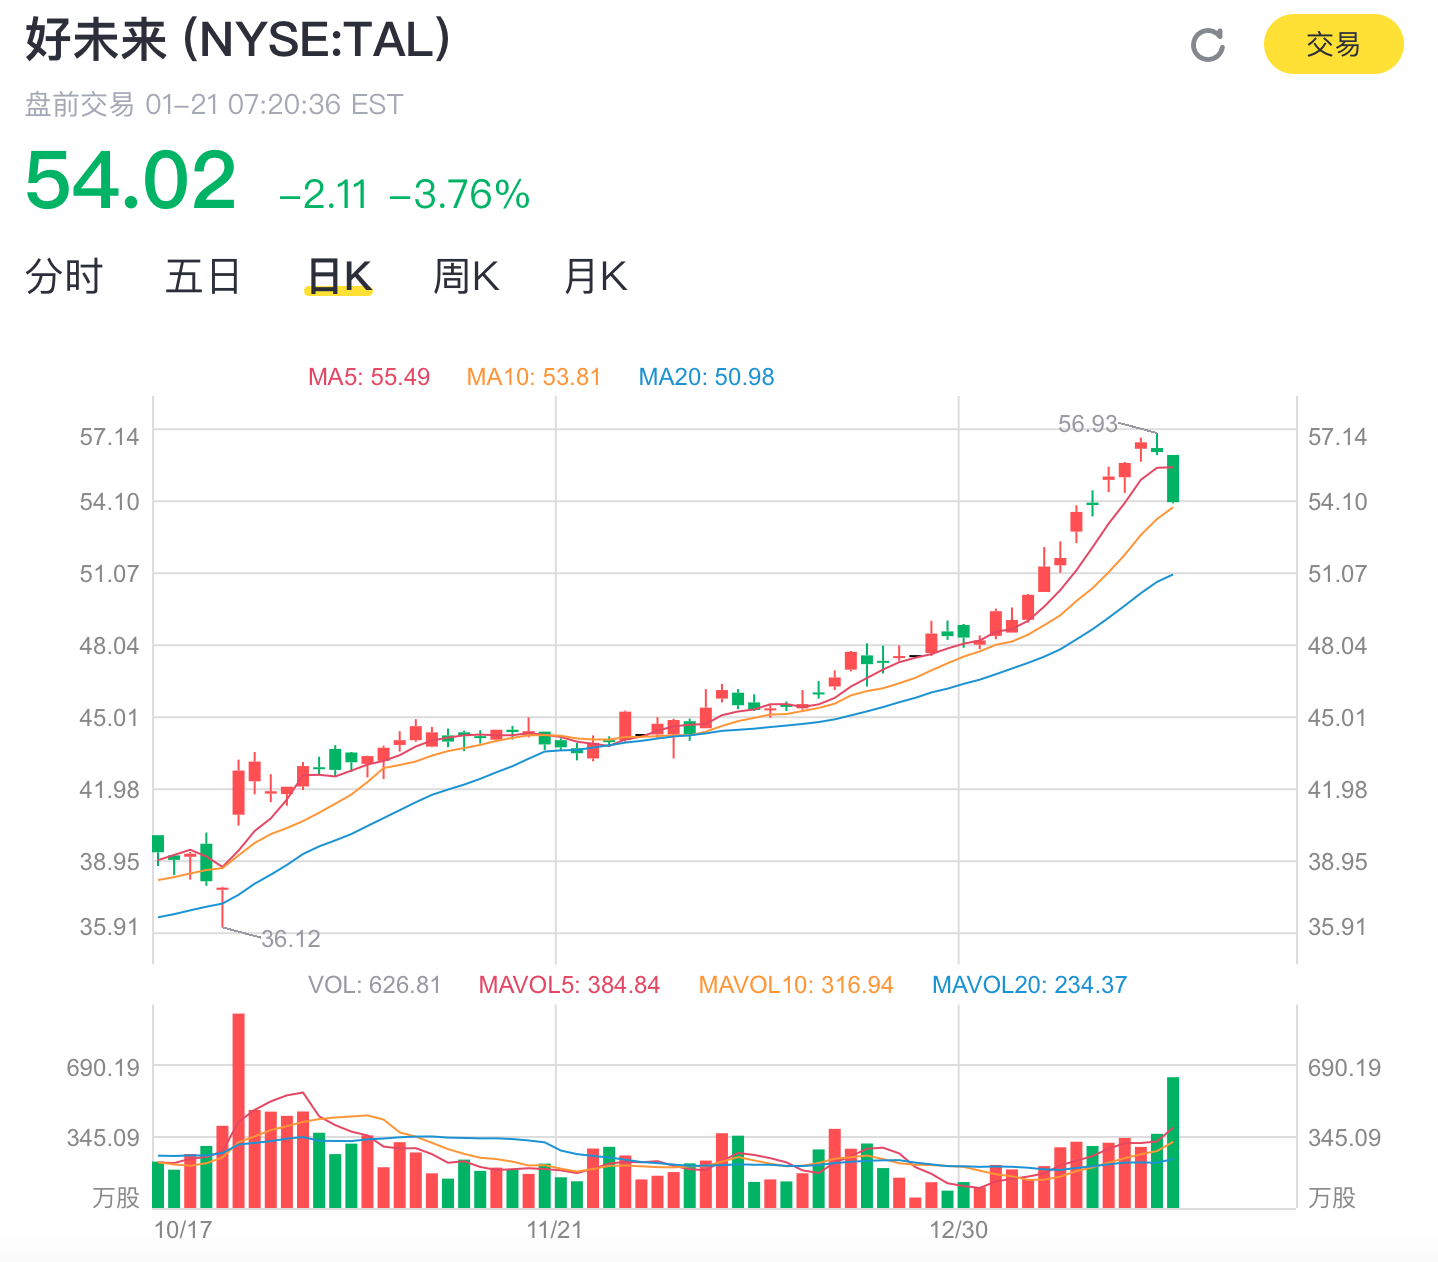Click the percent change -3.76%
The height and width of the screenshot is (1262, 1438).
pyautogui.click(x=459, y=194)
